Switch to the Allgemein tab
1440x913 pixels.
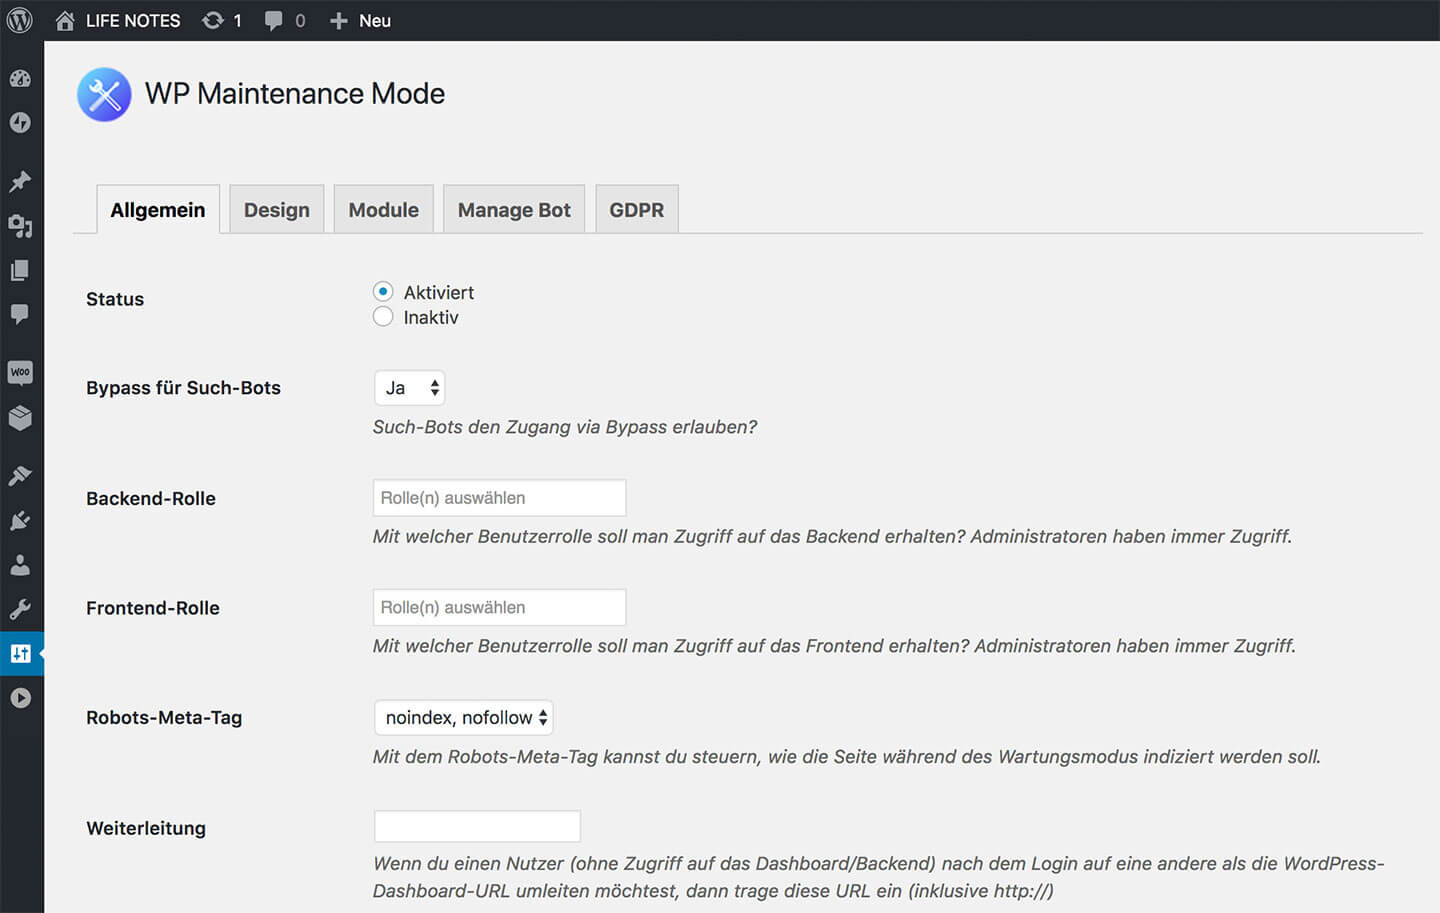[x=158, y=209]
